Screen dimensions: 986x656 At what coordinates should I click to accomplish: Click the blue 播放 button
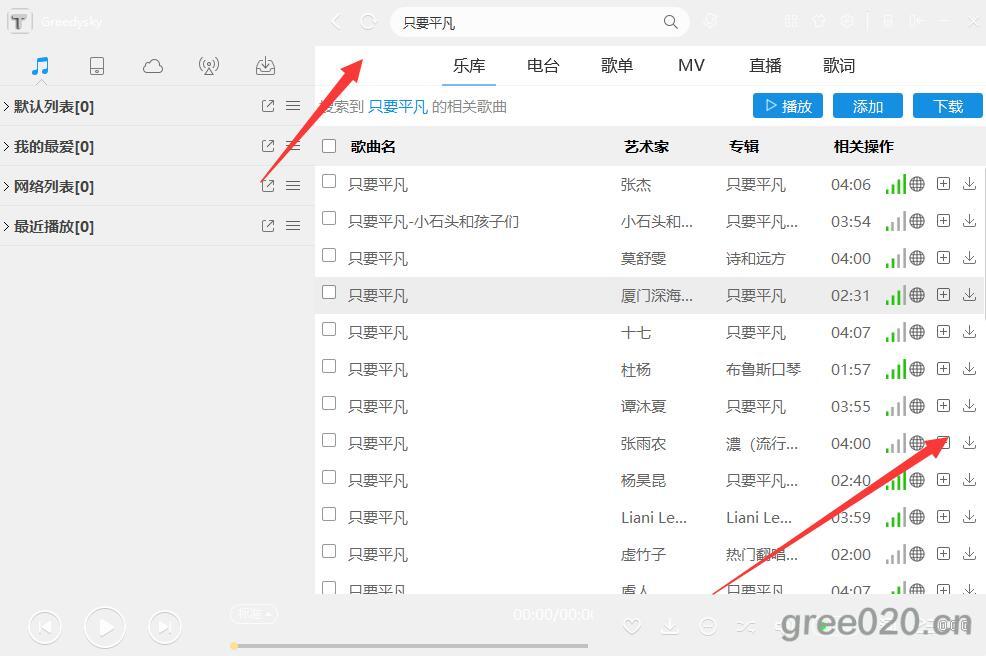pos(788,106)
